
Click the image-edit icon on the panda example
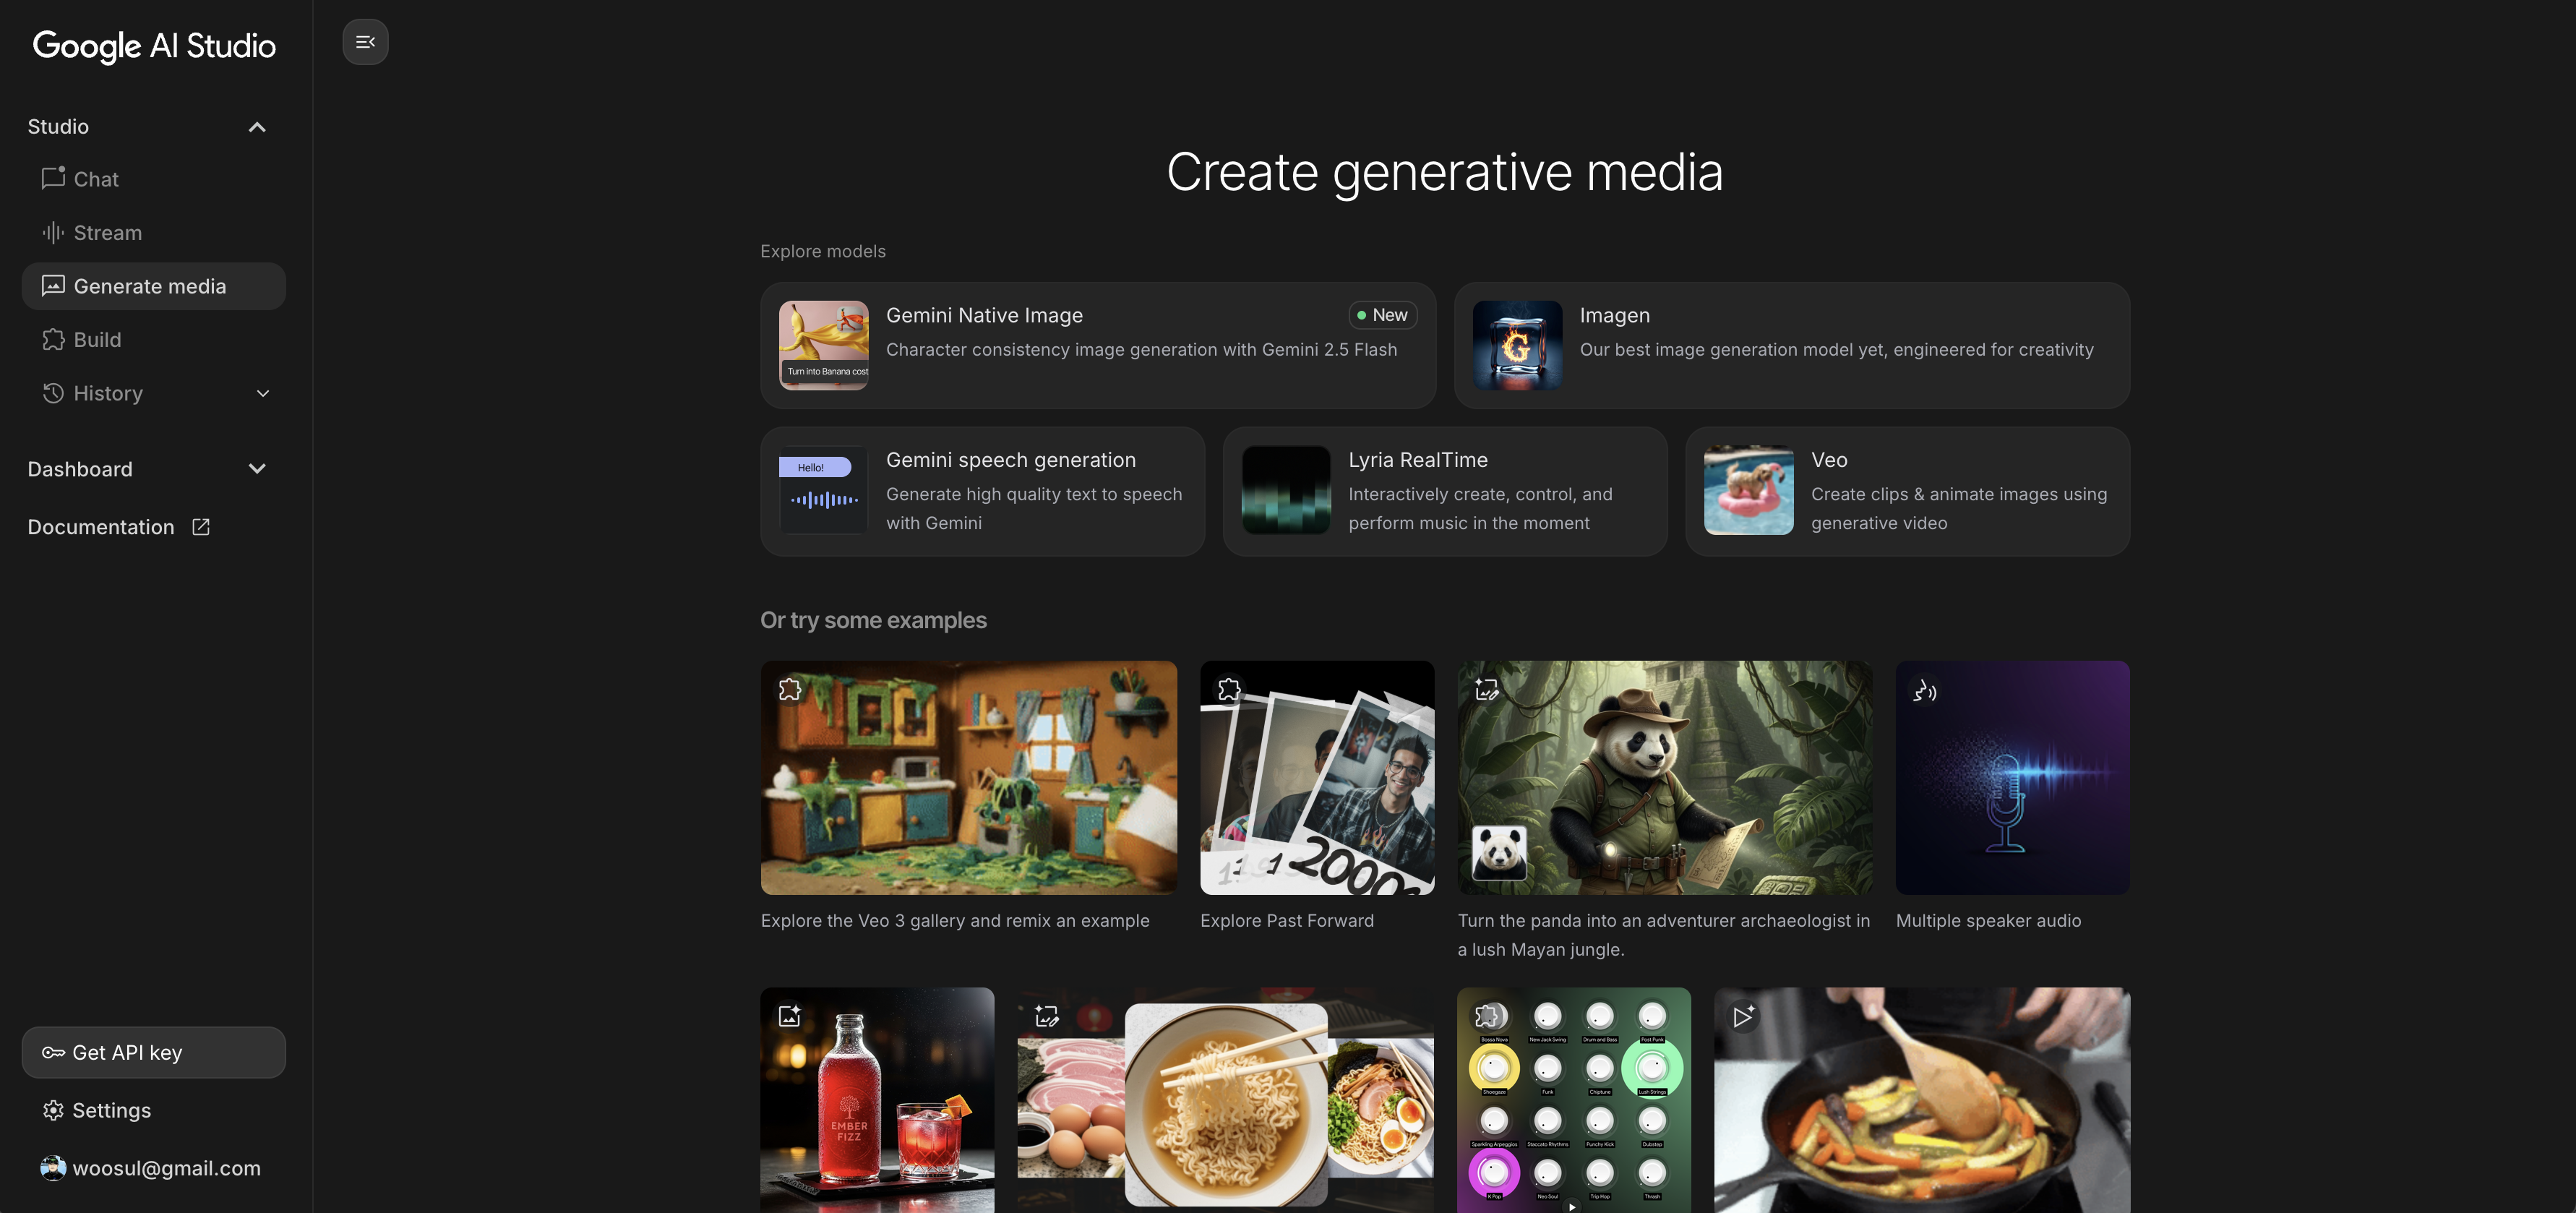click(x=1487, y=689)
